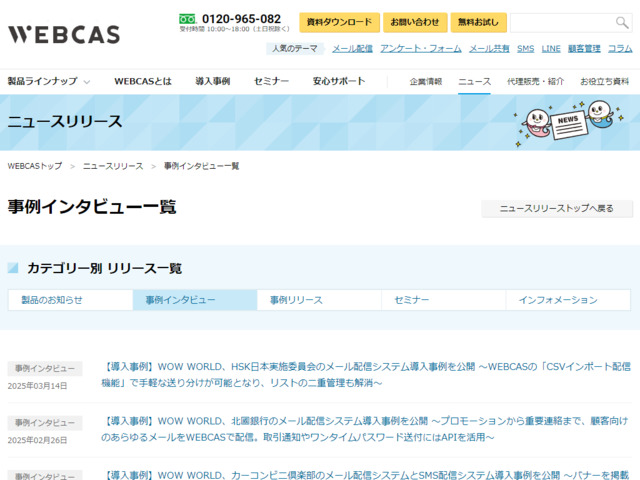The image size is (640, 480).
Task: Select インフォメーション category tab
Action: tap(568, 300)
